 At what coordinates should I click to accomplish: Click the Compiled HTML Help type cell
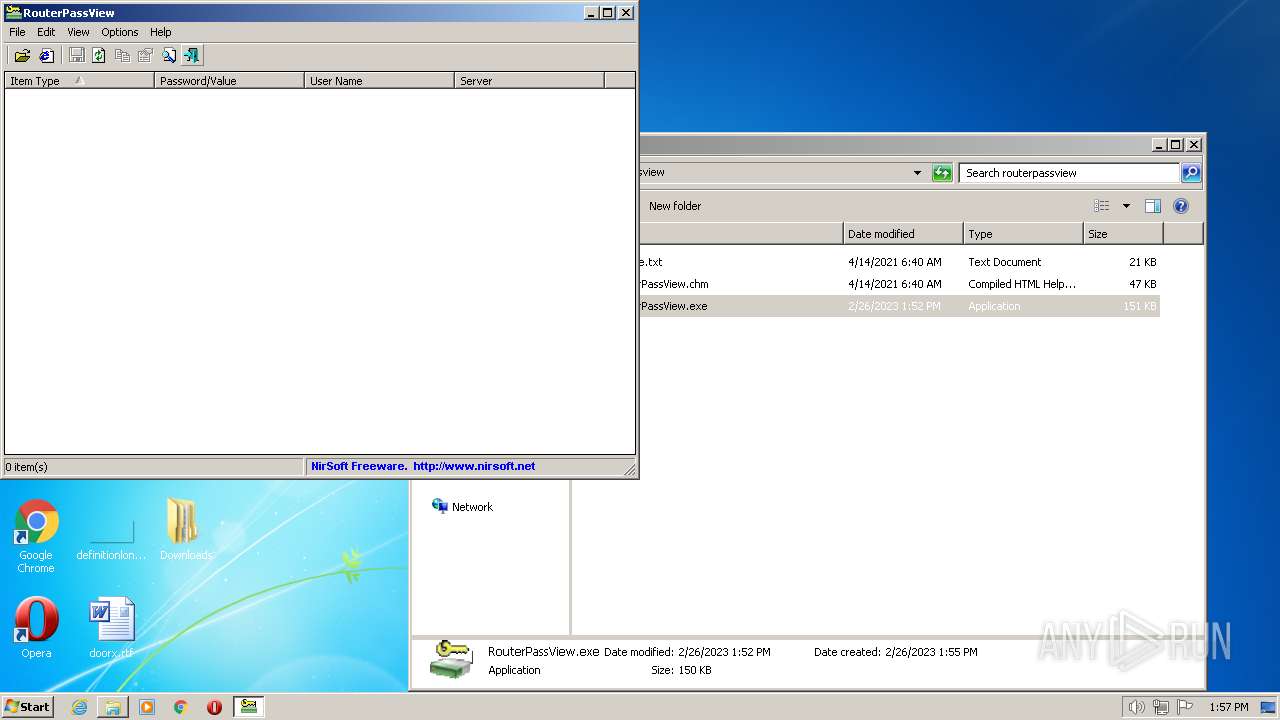[1022, 284]
